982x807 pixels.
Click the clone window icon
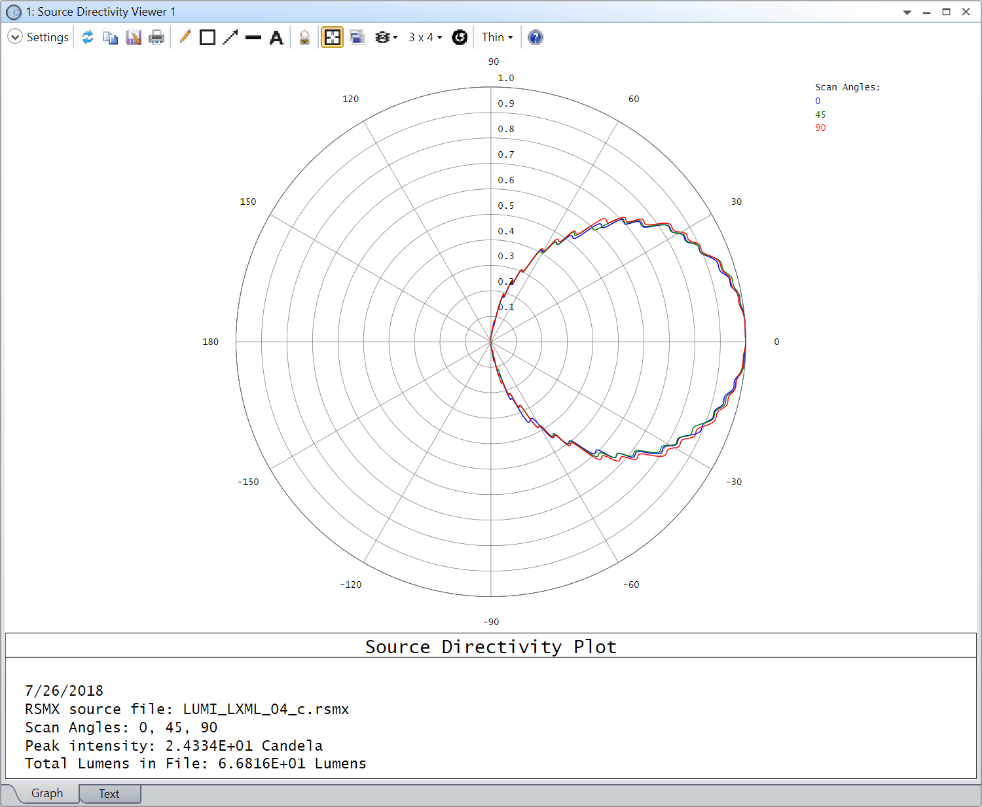coord(358,37)
